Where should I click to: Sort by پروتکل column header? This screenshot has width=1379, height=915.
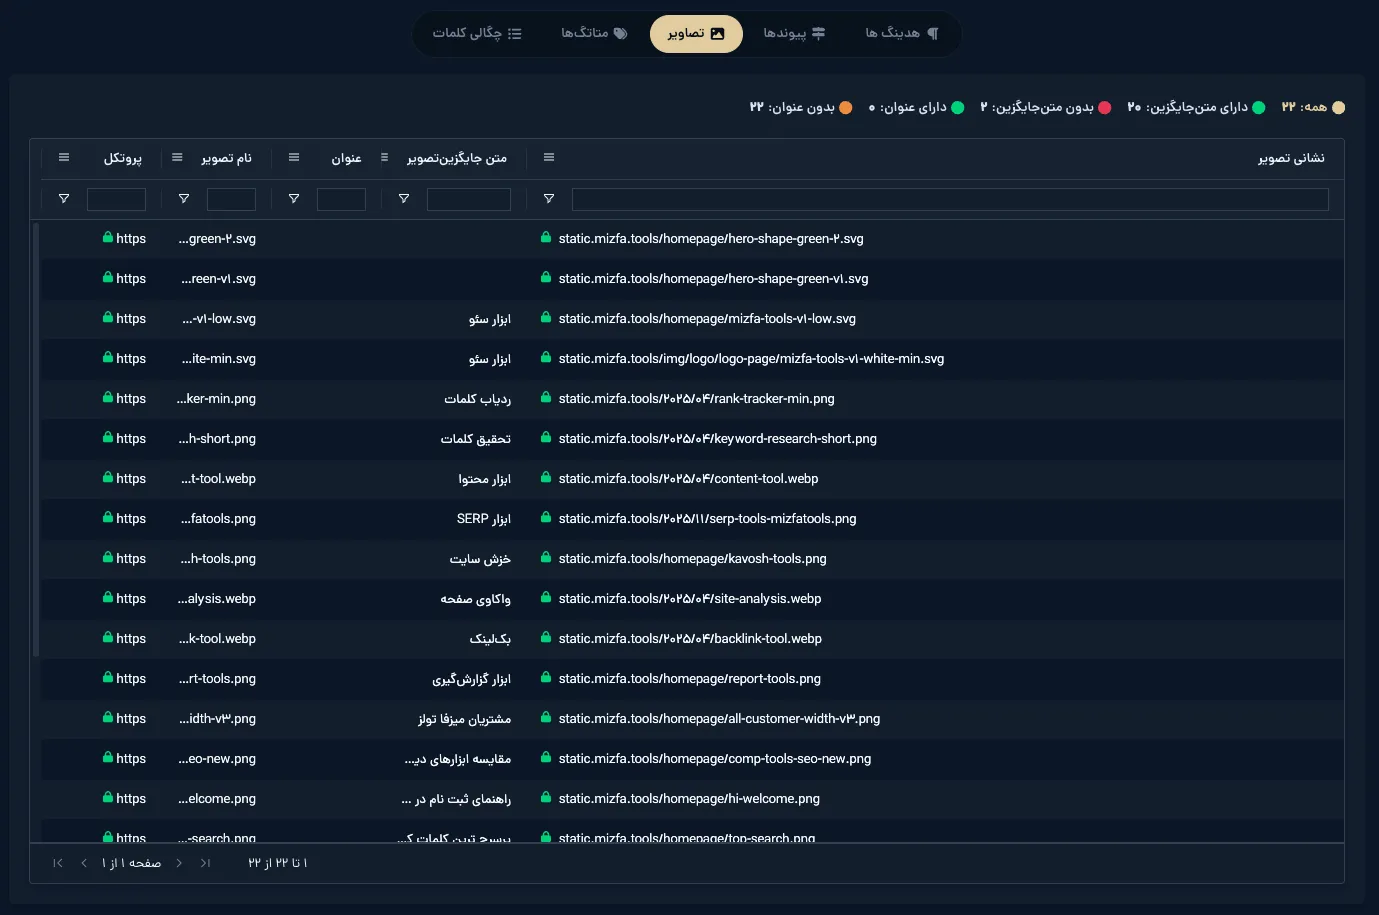pyautogui.click(x=123, y=158)
